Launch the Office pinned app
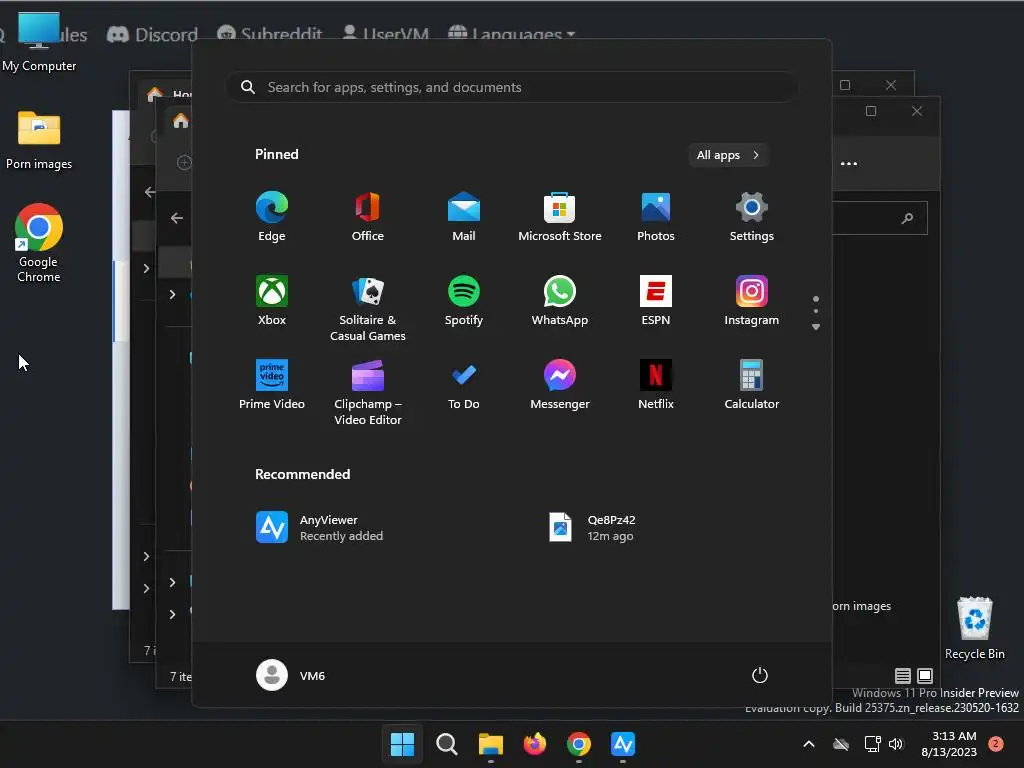Image resolution: width=1024 pixels, height=768 pixels. [x=368, y=217]
